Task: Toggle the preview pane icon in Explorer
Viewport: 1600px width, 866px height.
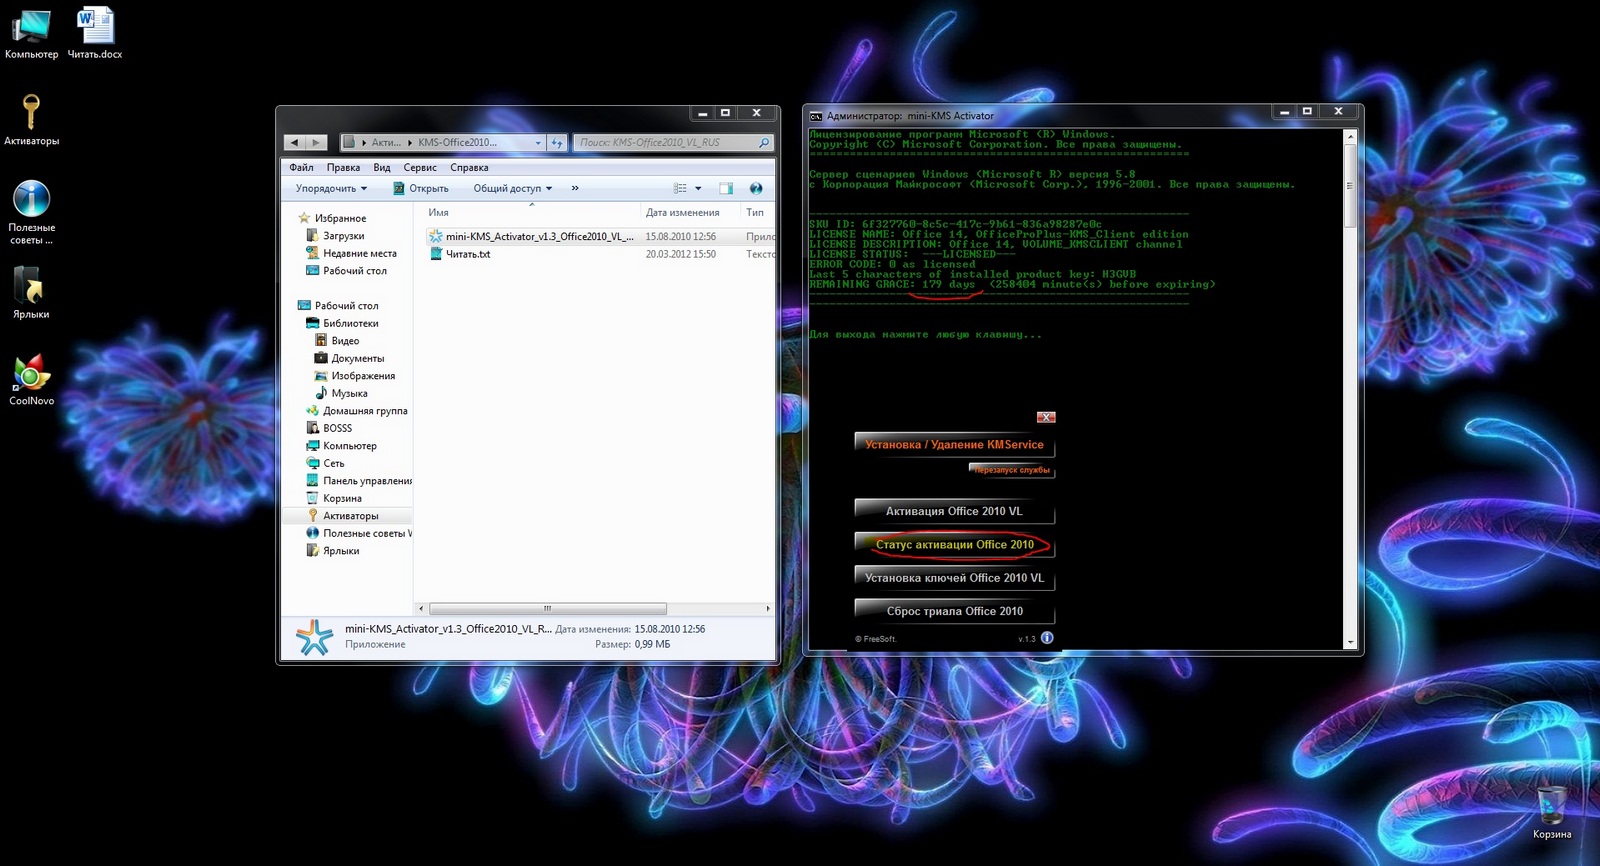Action: coord(726,188)
